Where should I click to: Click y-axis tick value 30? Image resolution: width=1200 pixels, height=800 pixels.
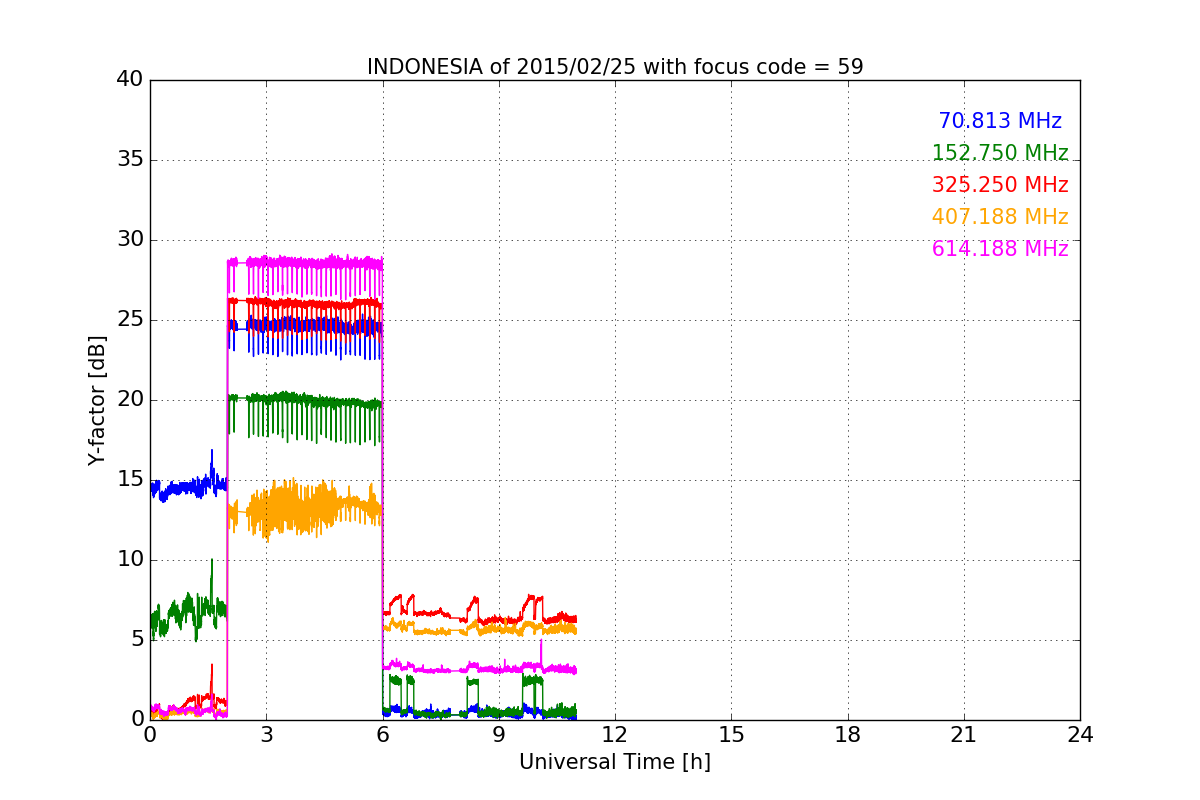(130, 240)
